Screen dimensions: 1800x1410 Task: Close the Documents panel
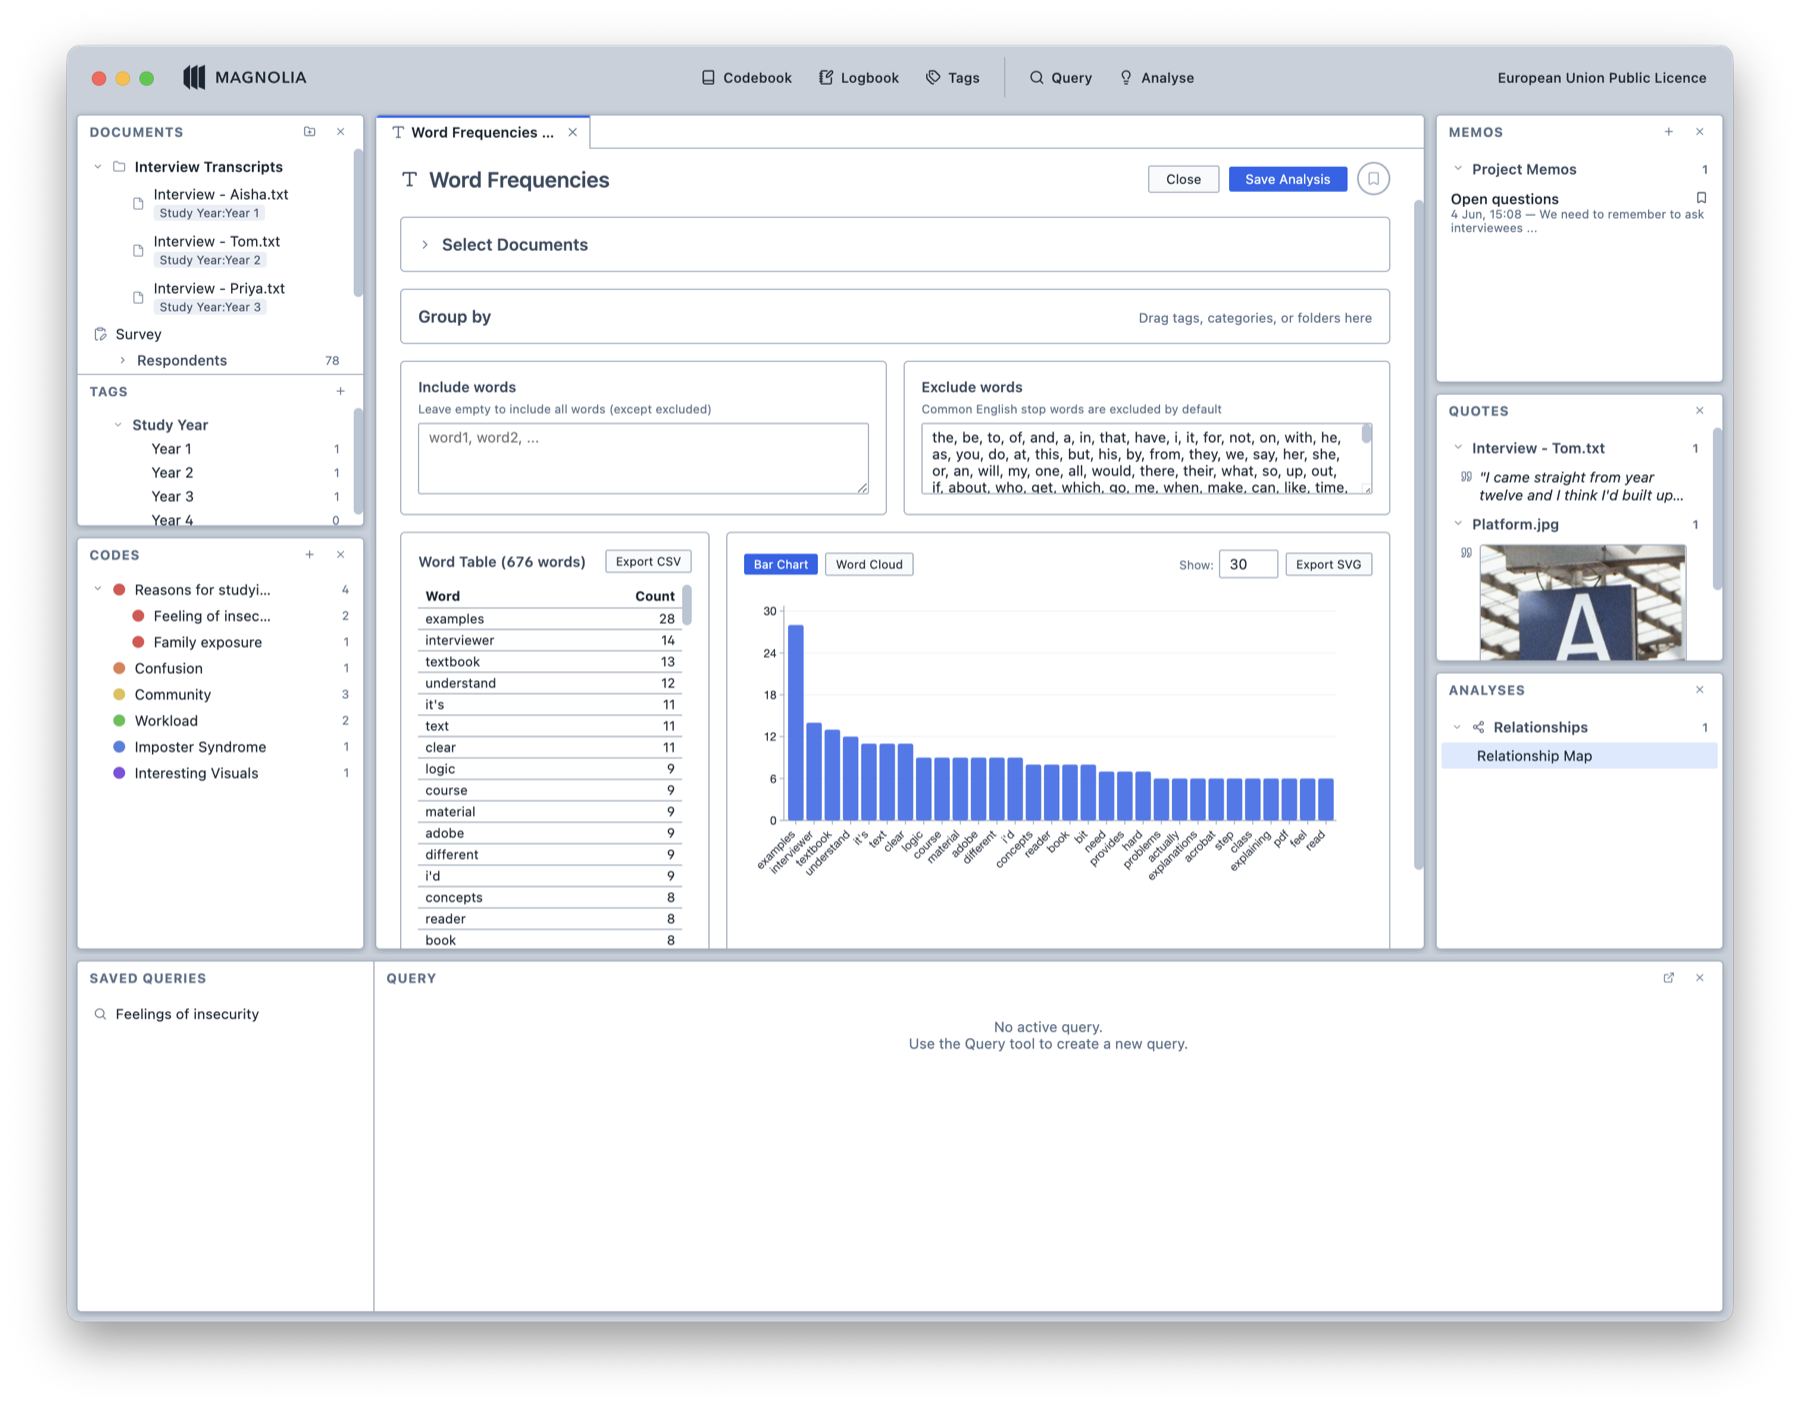[x=340, y=132]
